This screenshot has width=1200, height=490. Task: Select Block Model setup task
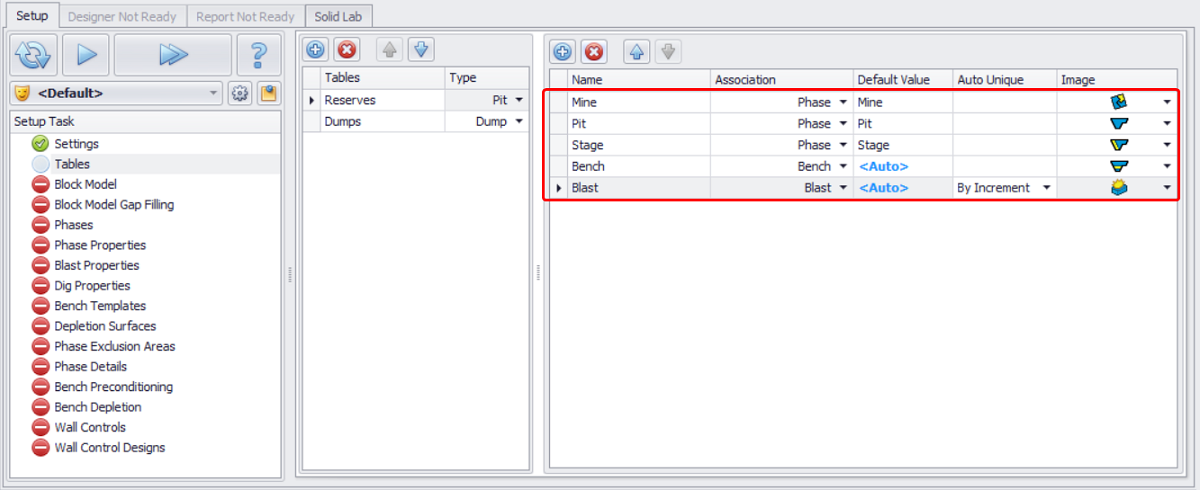point(85,184)
